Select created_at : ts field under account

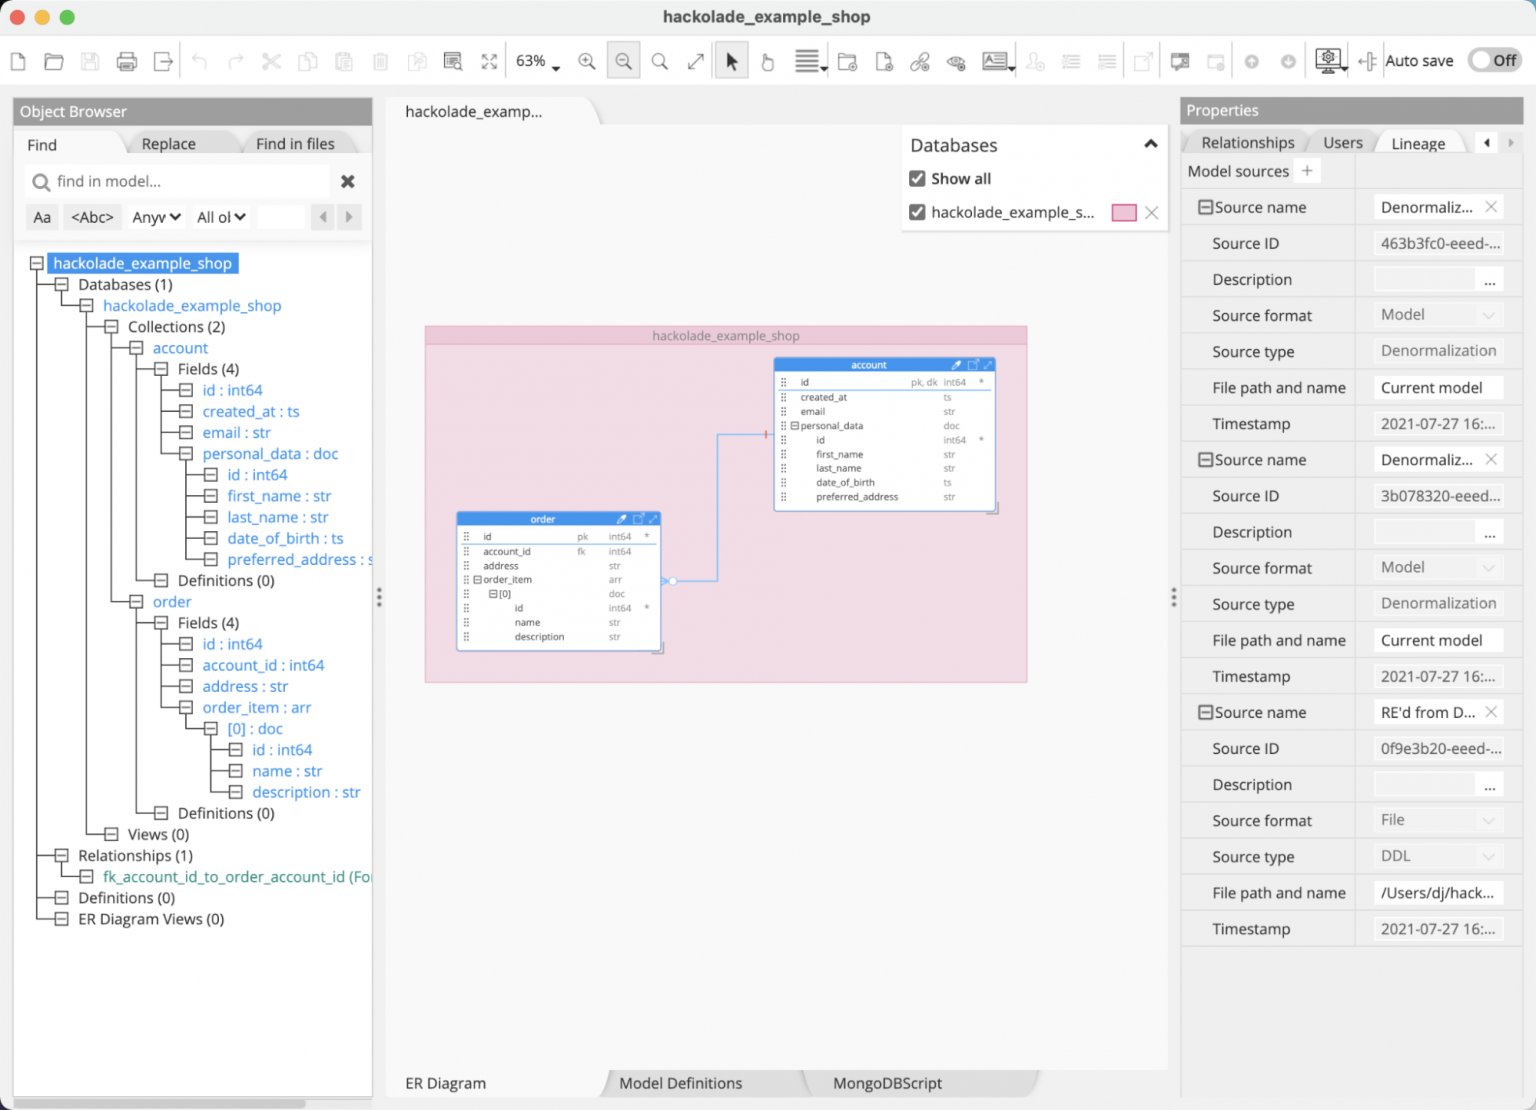(250, 411)
